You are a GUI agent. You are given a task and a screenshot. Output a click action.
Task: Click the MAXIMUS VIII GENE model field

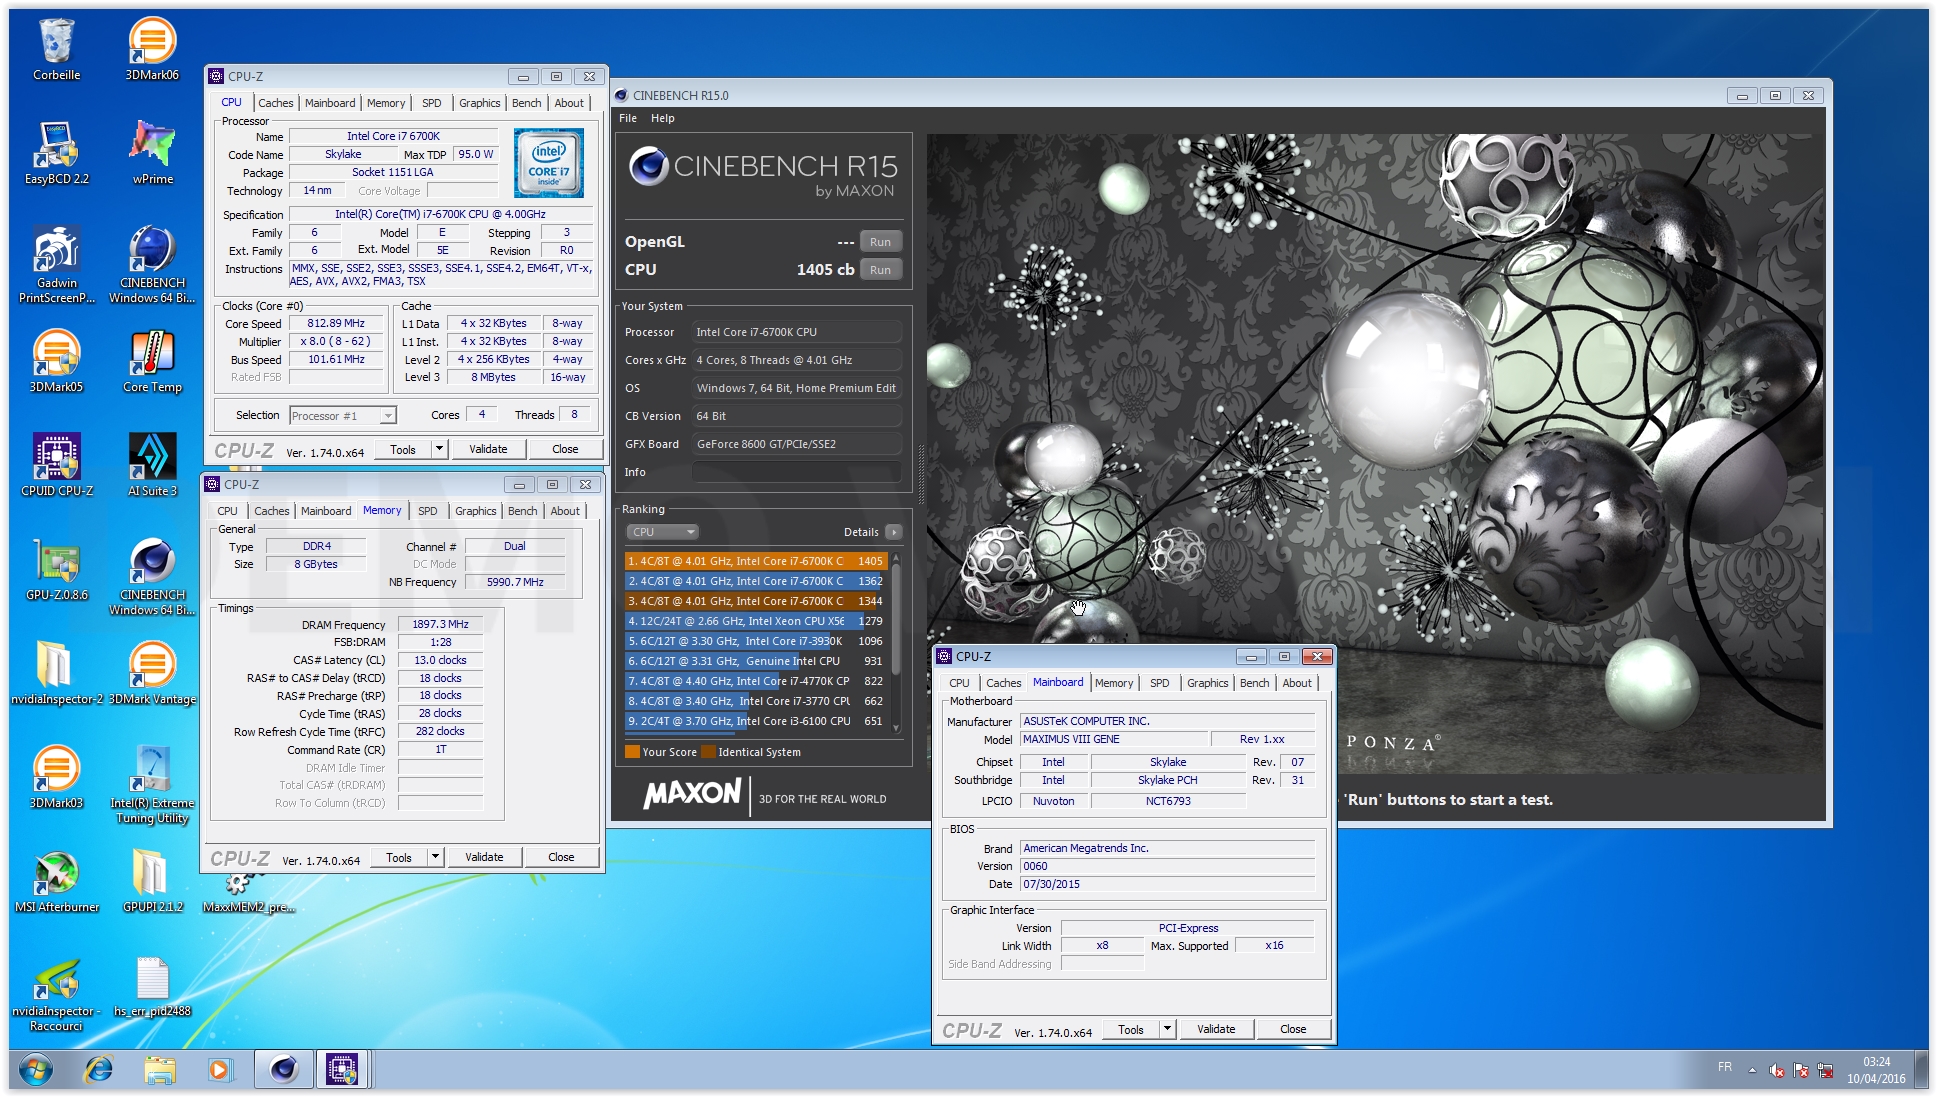pos(1113,739)
